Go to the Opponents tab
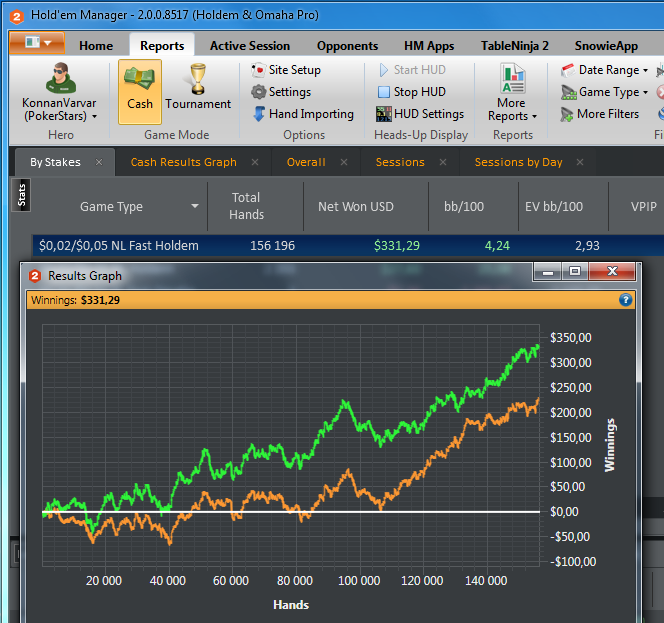The height and width of the screenshot is (623, 664). coord(347,46)
